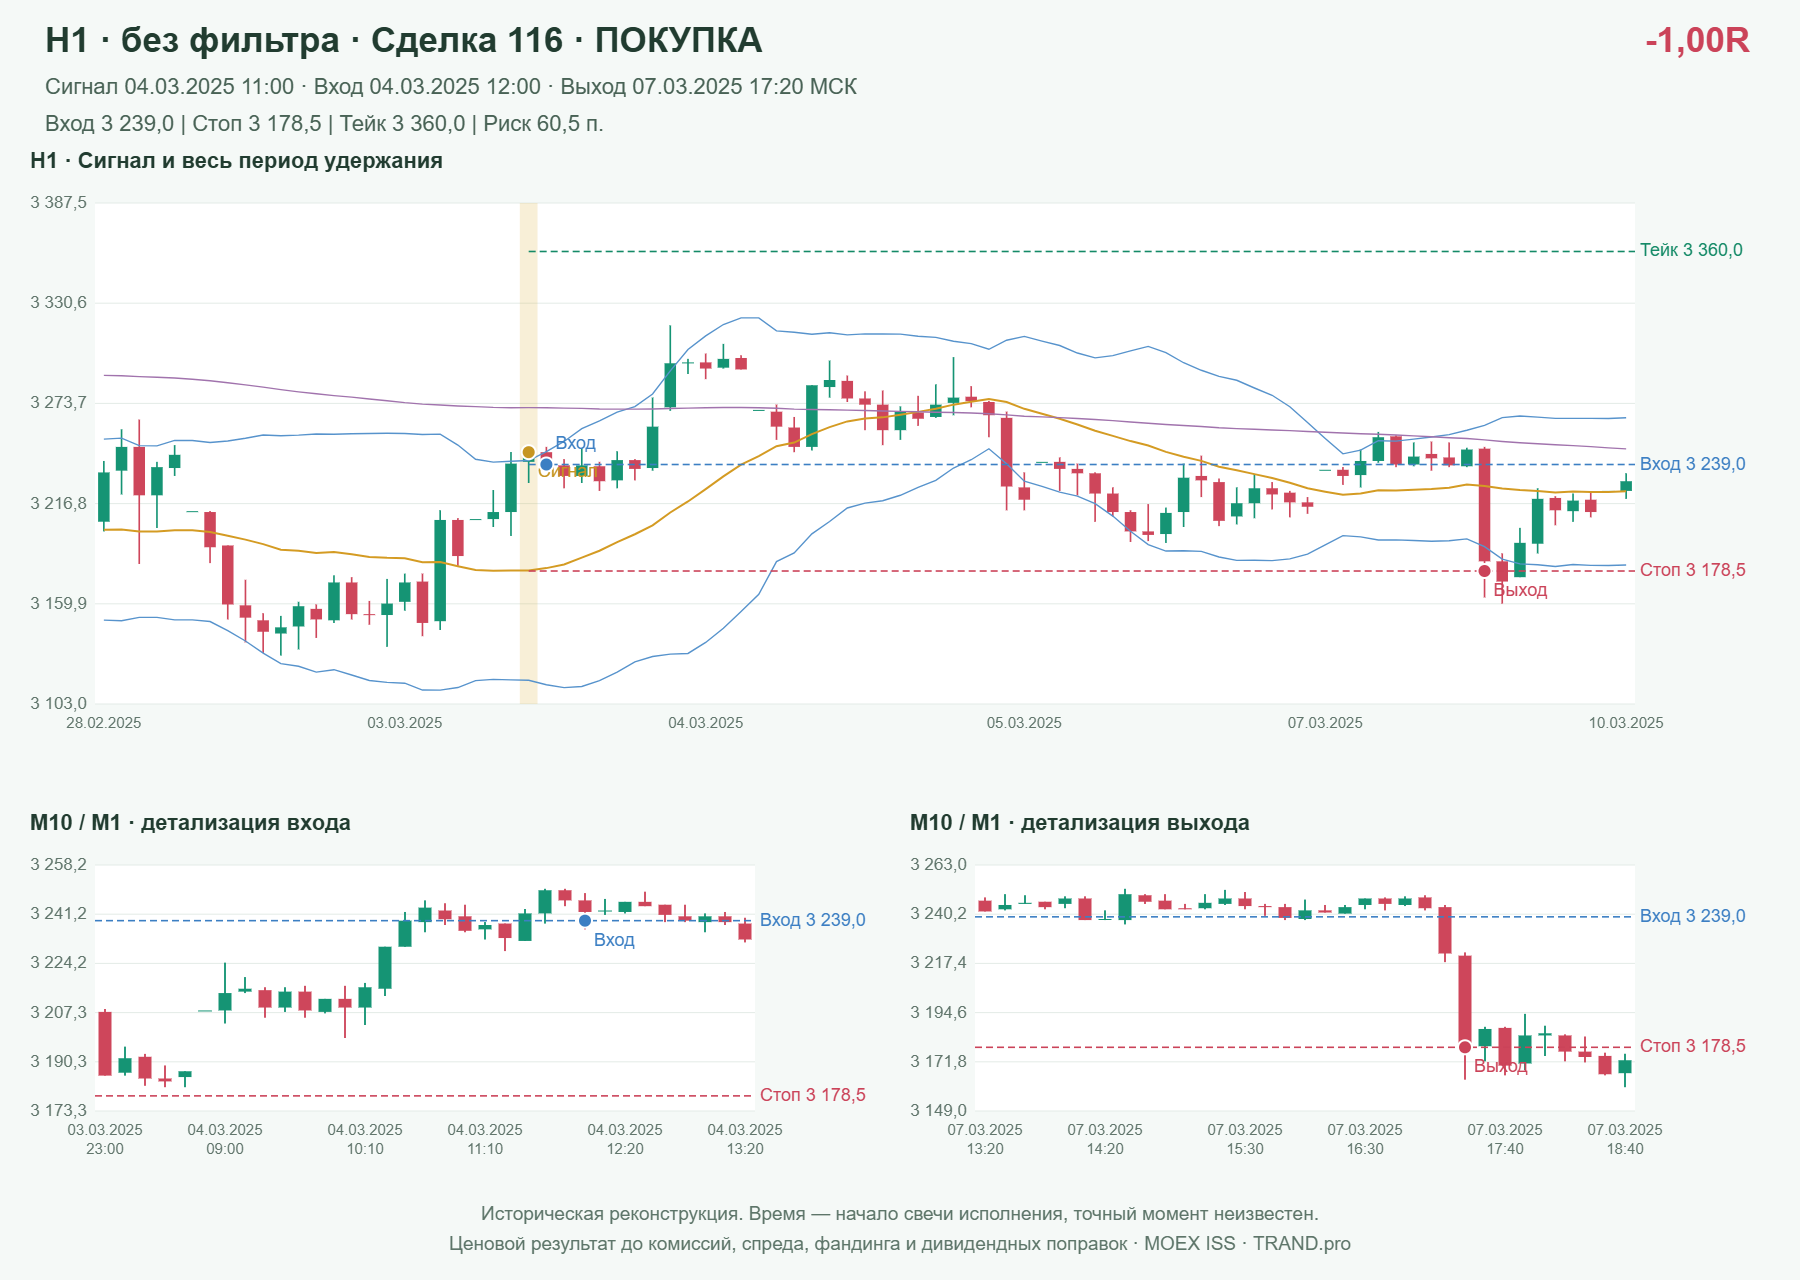This screenshot has width=1800, height=1280.
Task: Click the 'Стоп 3 178,5' label on H1 chart
Action: (1693, 570)
